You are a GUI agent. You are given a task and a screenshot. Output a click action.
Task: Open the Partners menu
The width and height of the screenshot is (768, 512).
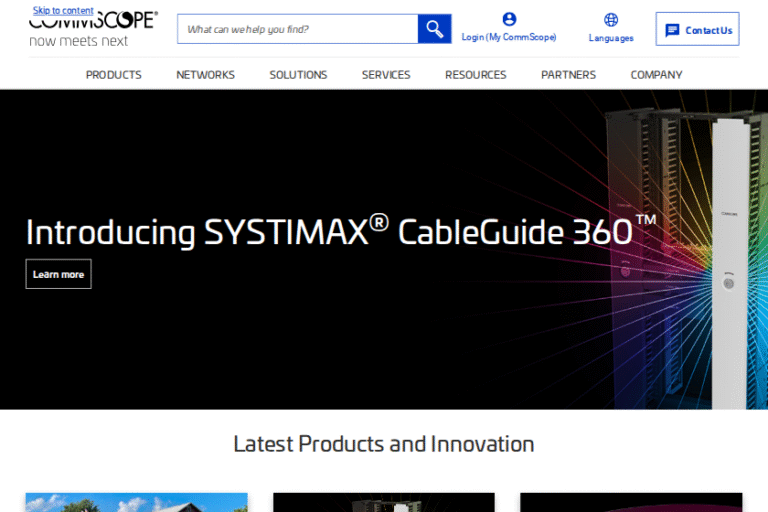pyautogui.click(x=568, y=75)
